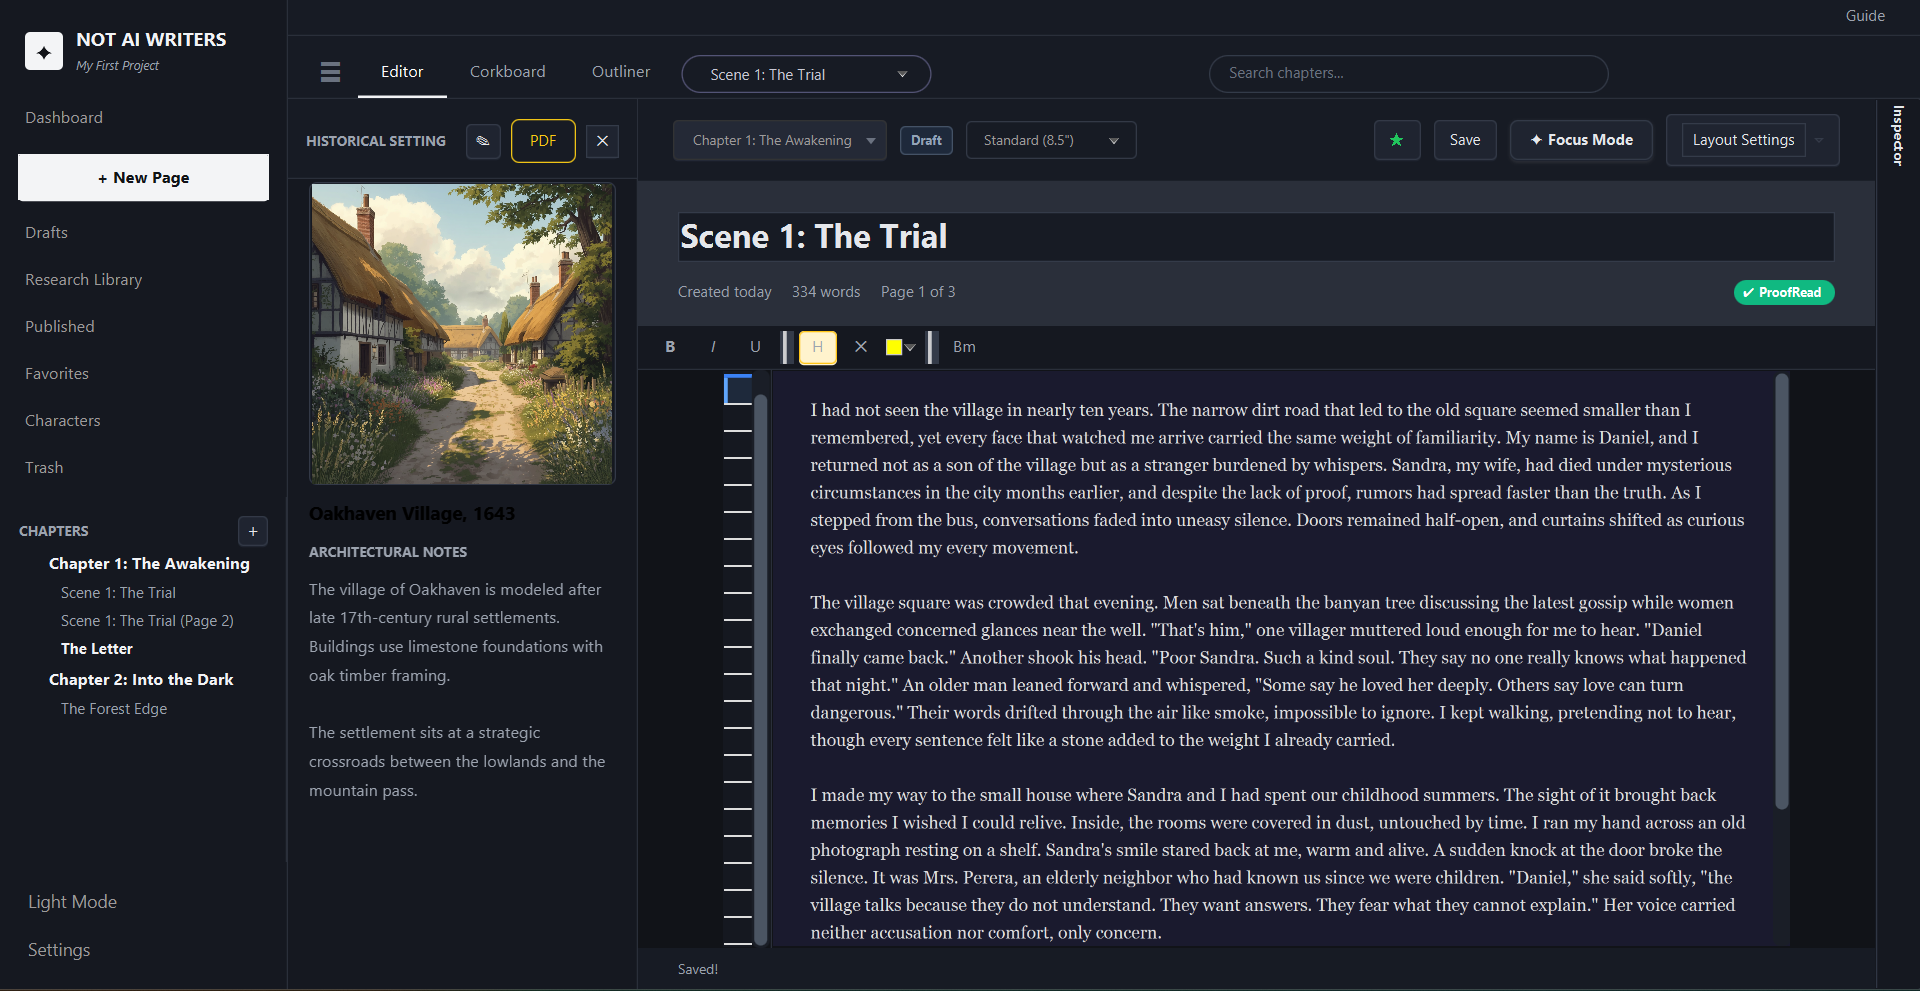Switch to the Corkboard tab
1920x991 pixels.
pyautogui.click(x=508, y=72)
